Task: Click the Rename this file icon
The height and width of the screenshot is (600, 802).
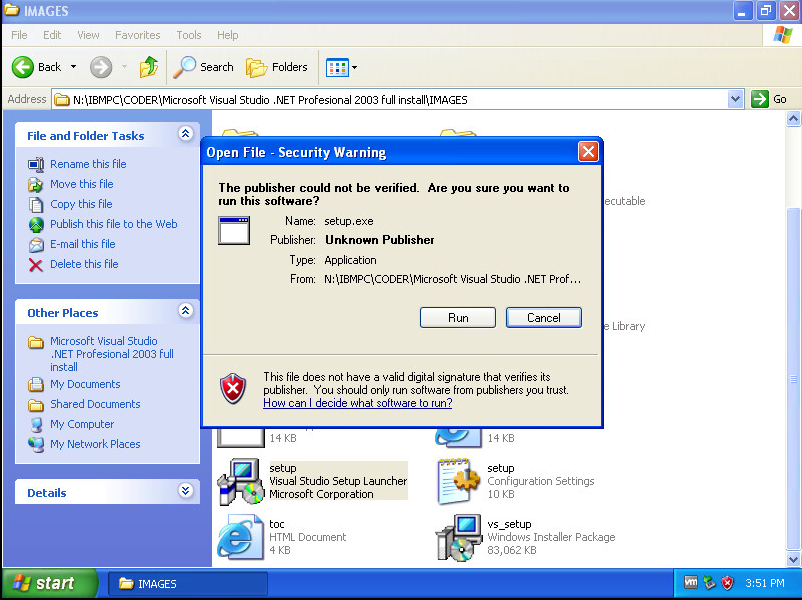Action: 36,164
